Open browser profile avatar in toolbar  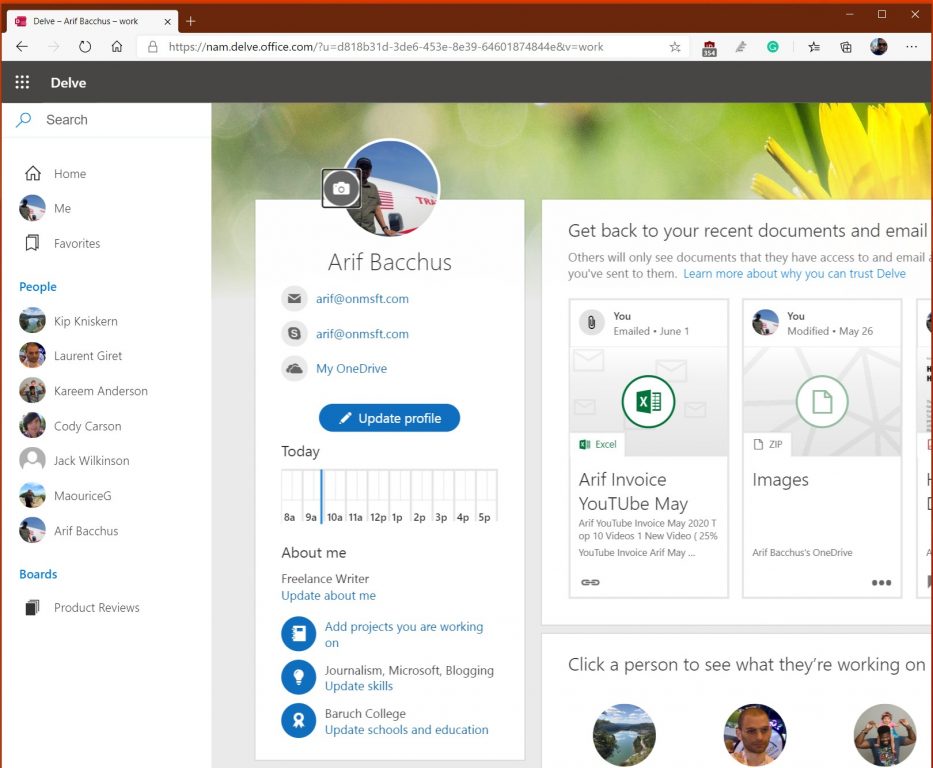click(x=879, y=46)
